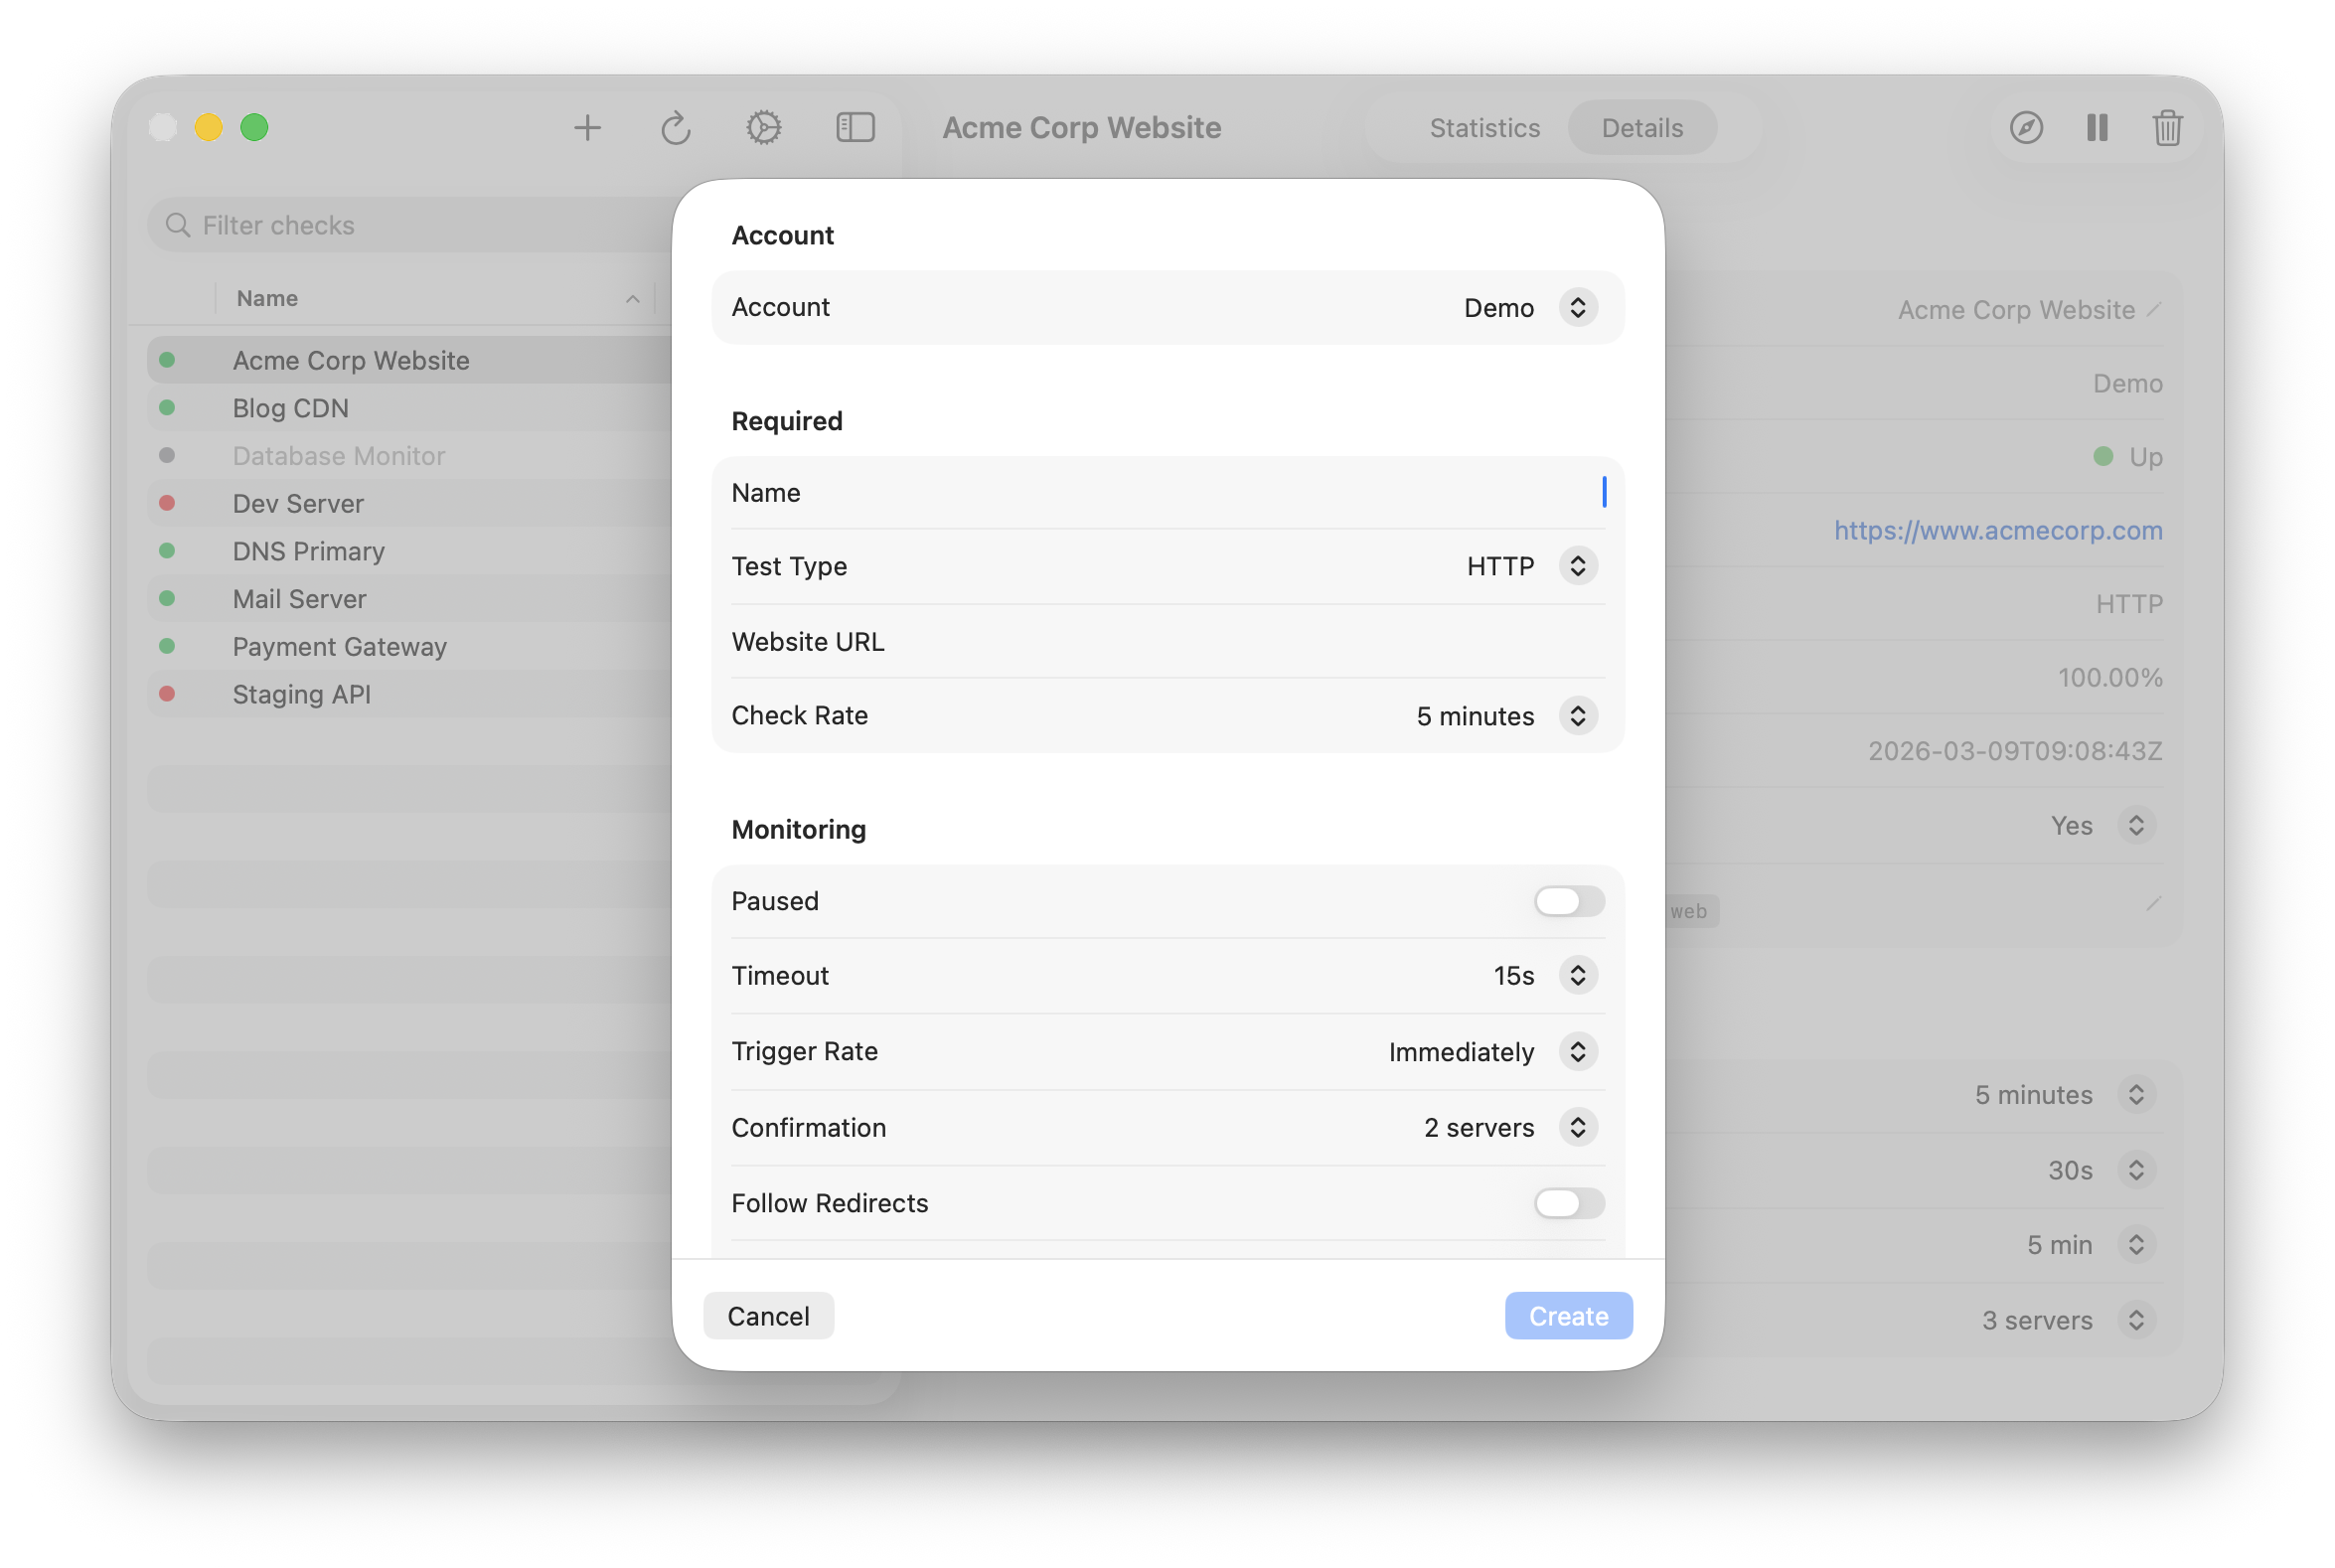The width and height of the screenshot is (2335, 1568).
Task: Click the refresh icon in the toolbar
Action: (676, 128)
